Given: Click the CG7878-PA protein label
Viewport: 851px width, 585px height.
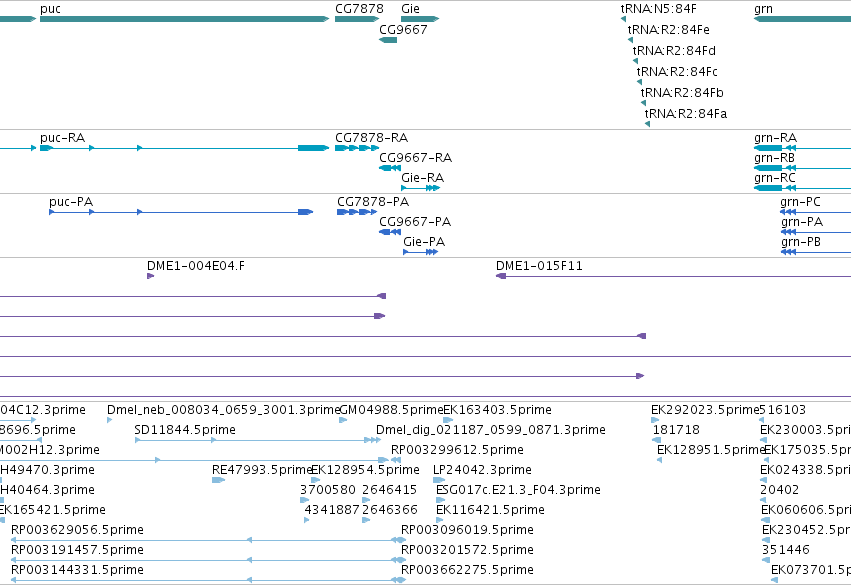Looking at the screenshot, I should click(373, 202).
